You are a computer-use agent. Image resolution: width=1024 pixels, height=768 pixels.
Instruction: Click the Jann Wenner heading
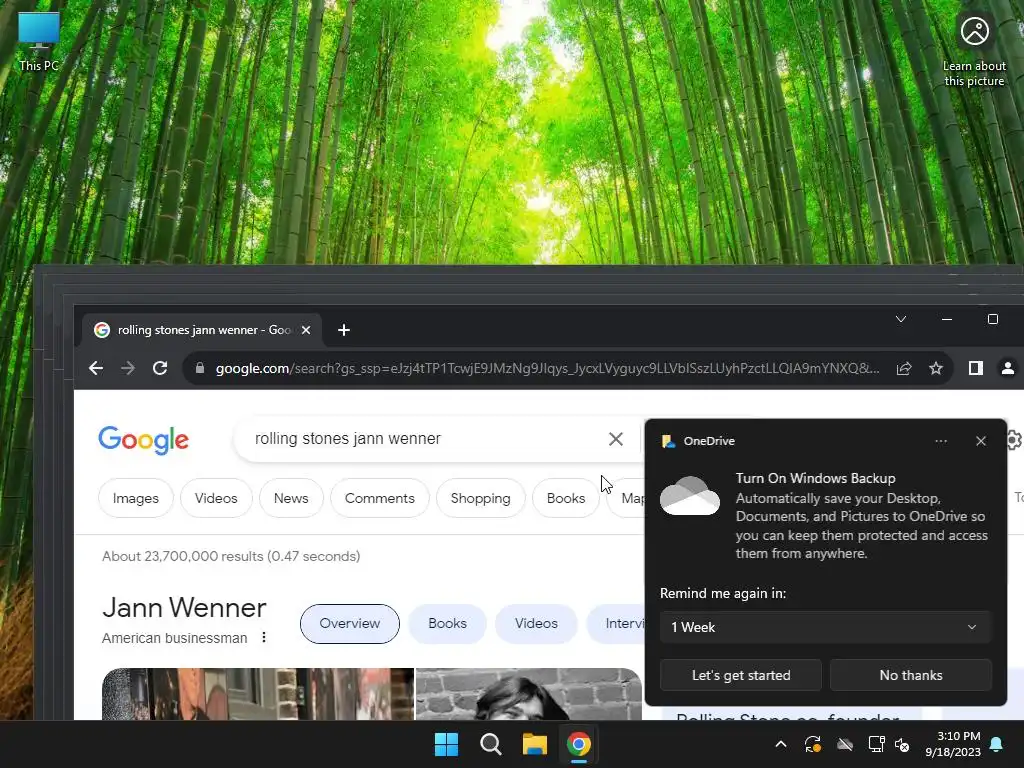(x=184, y=608)
